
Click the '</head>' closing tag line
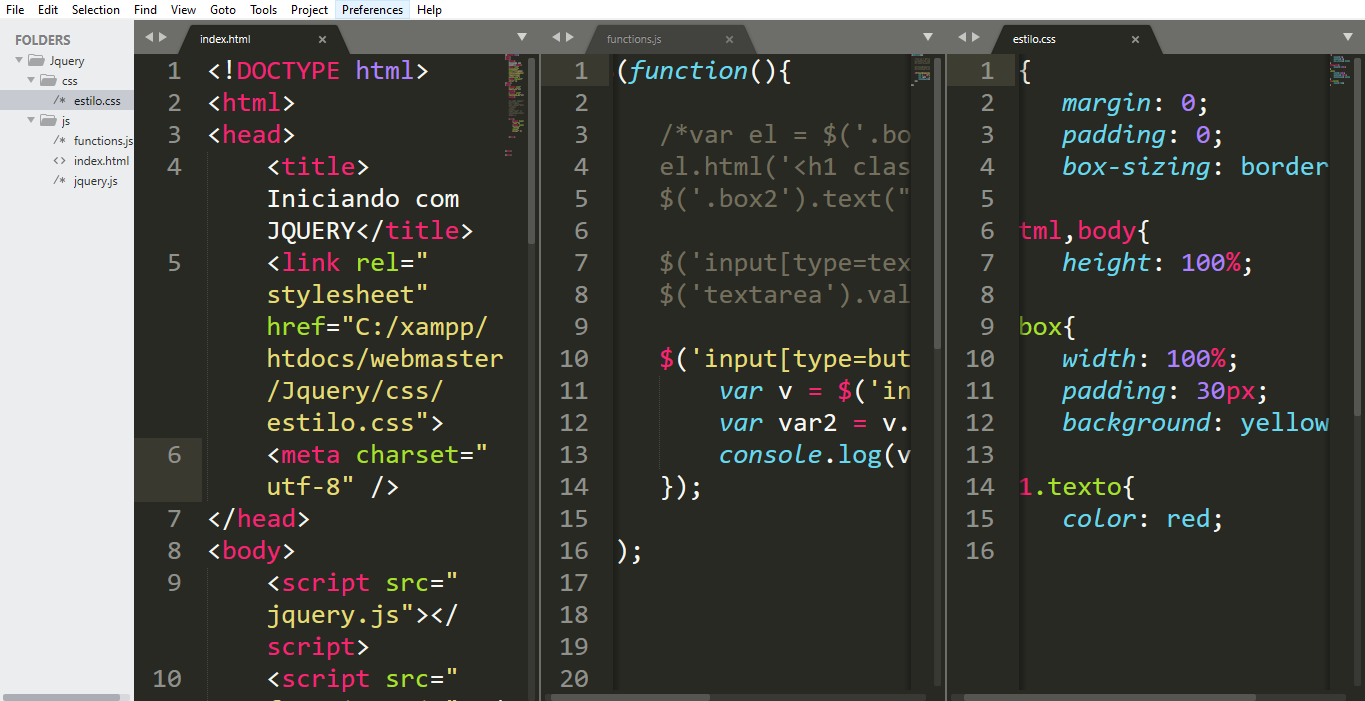click(258, 518)
